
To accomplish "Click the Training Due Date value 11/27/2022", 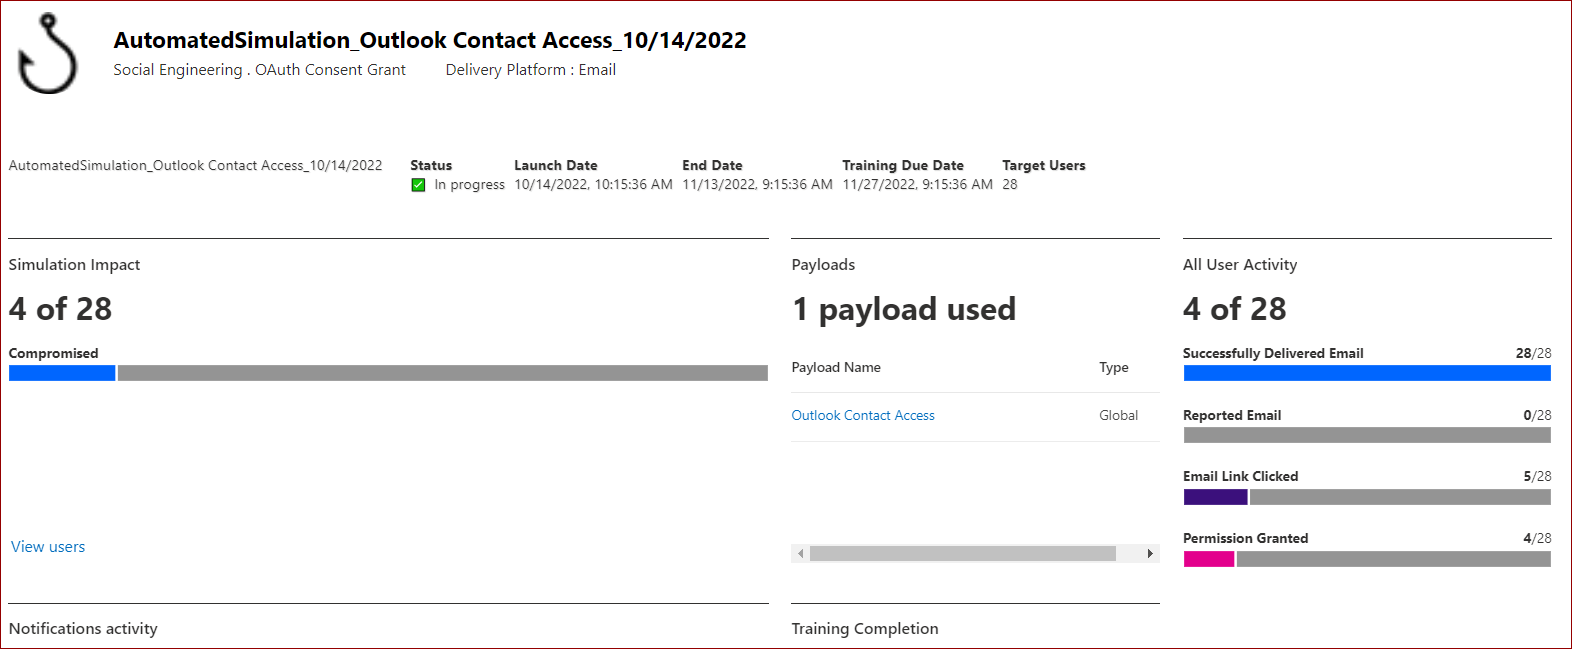I will [x=917, y=185].
